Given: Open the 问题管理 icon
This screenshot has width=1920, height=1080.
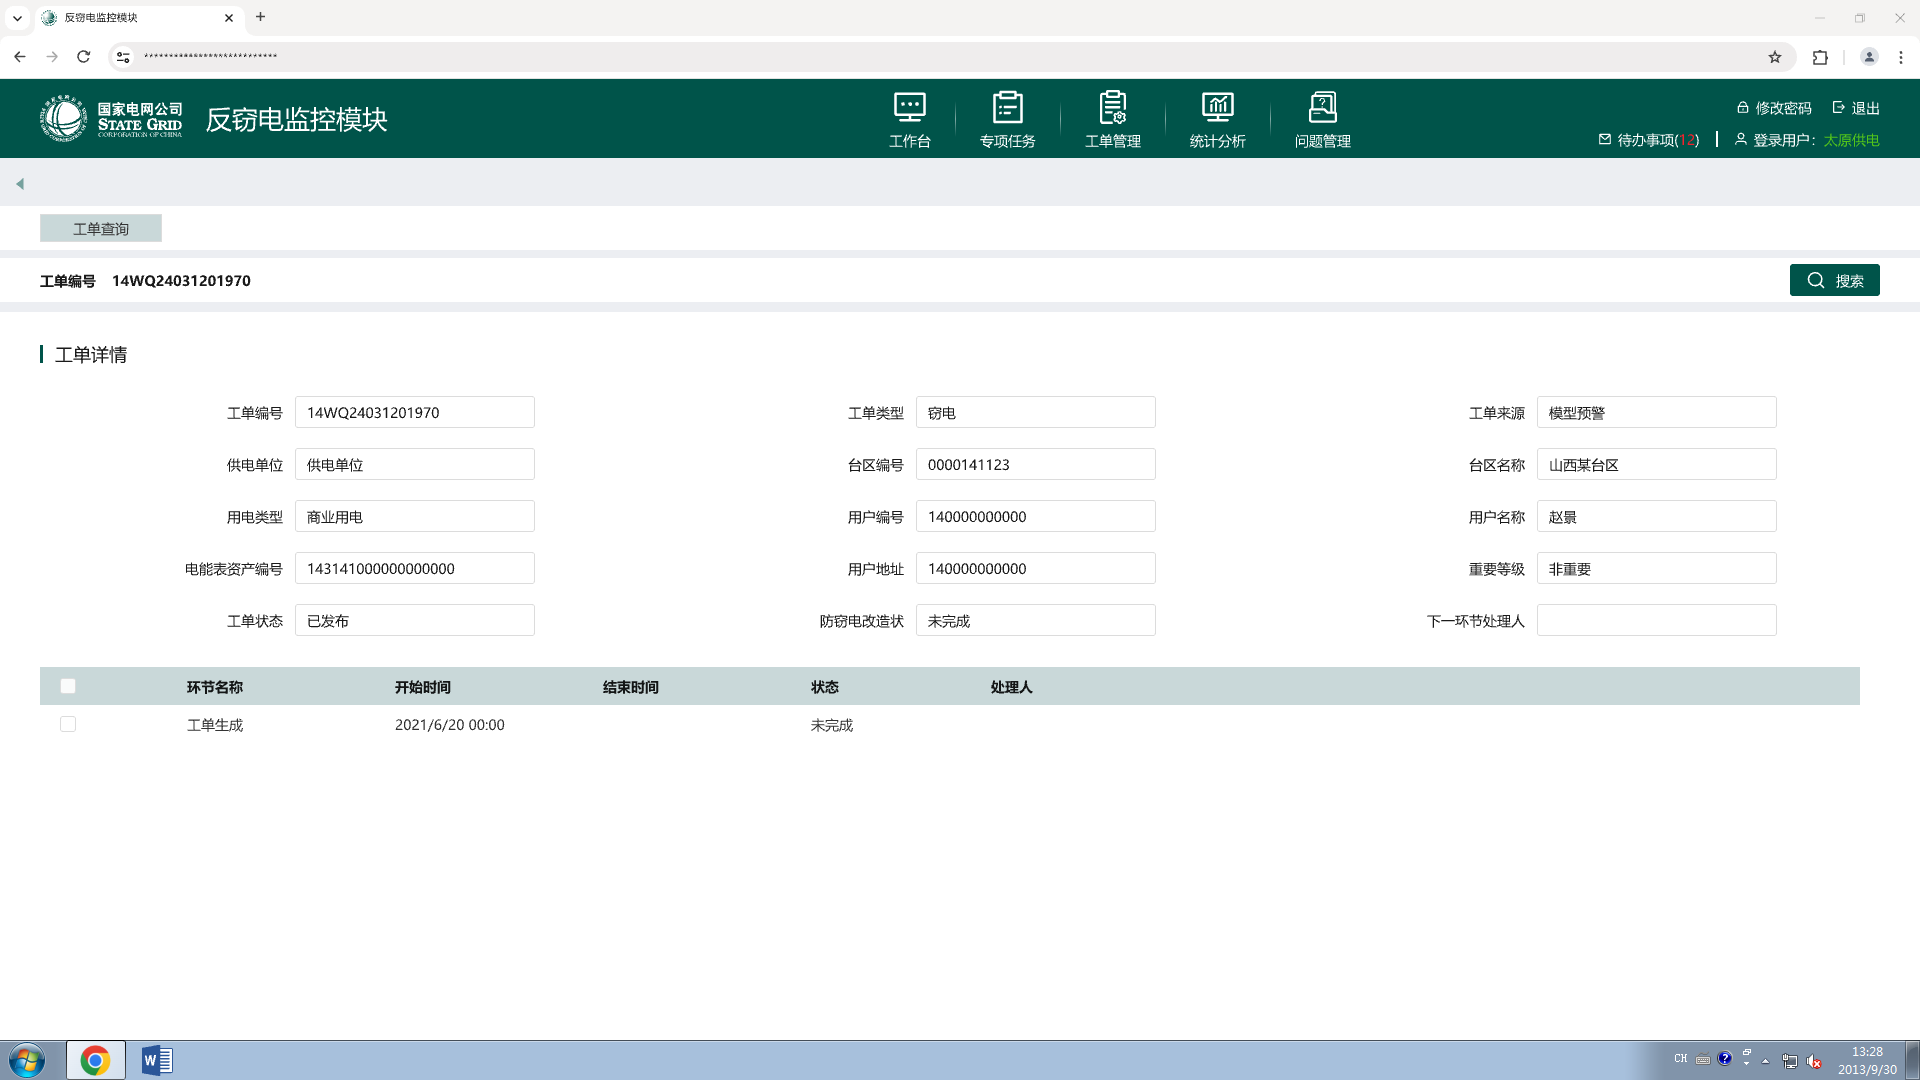Looking at the screenshot, I should tap(1322, 108).
